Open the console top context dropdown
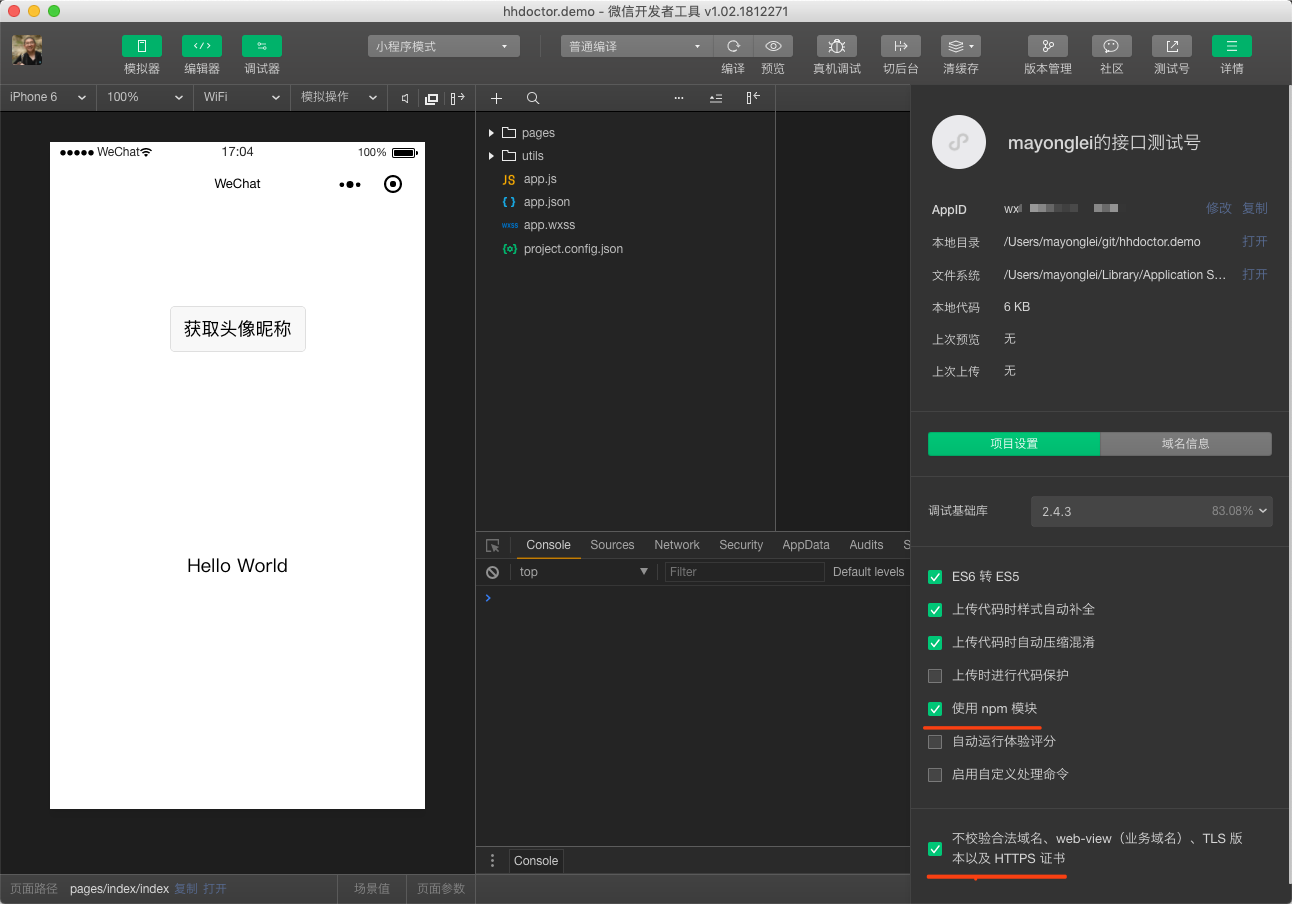The width and height of the screenshot is (1292, 904). [x=583, y=572]
